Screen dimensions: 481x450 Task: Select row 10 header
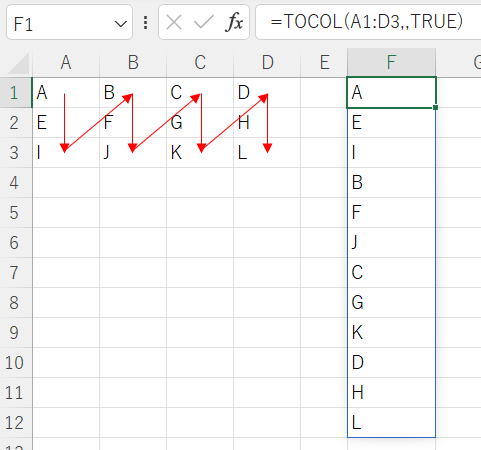(16, 362)
